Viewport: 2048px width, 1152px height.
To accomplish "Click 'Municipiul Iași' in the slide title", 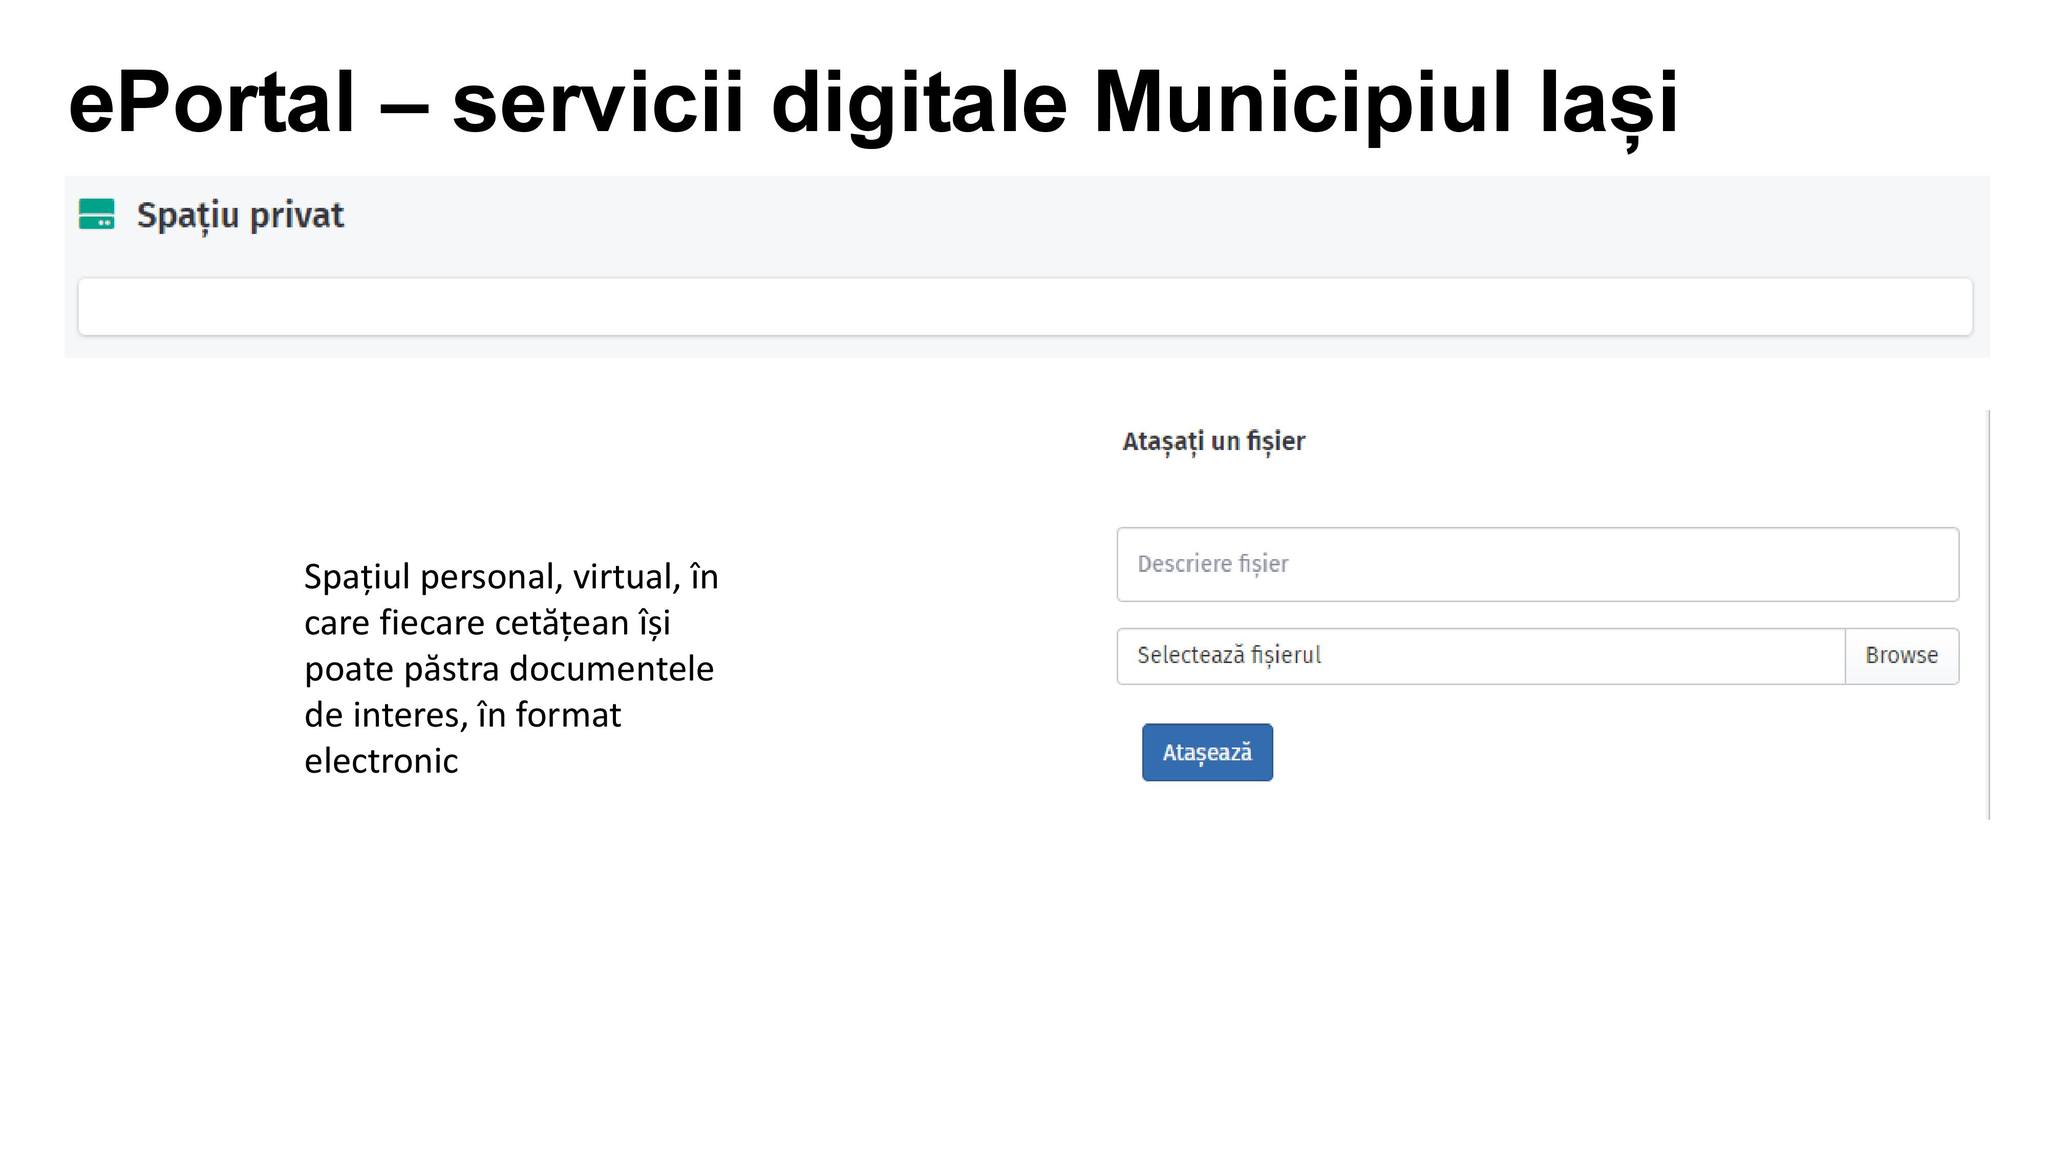I will click(x=1385, y=102).
